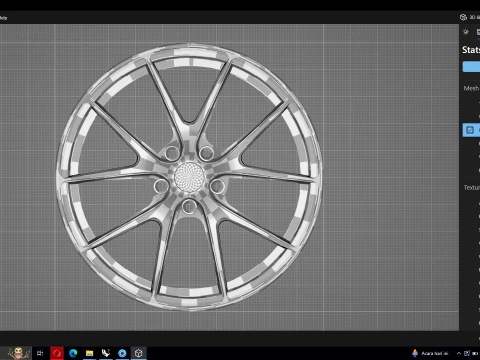Viewport: 480px width, 360px height.
Task: Click the owl search highlight in taskbar
Action: click(x=18, y=353)
